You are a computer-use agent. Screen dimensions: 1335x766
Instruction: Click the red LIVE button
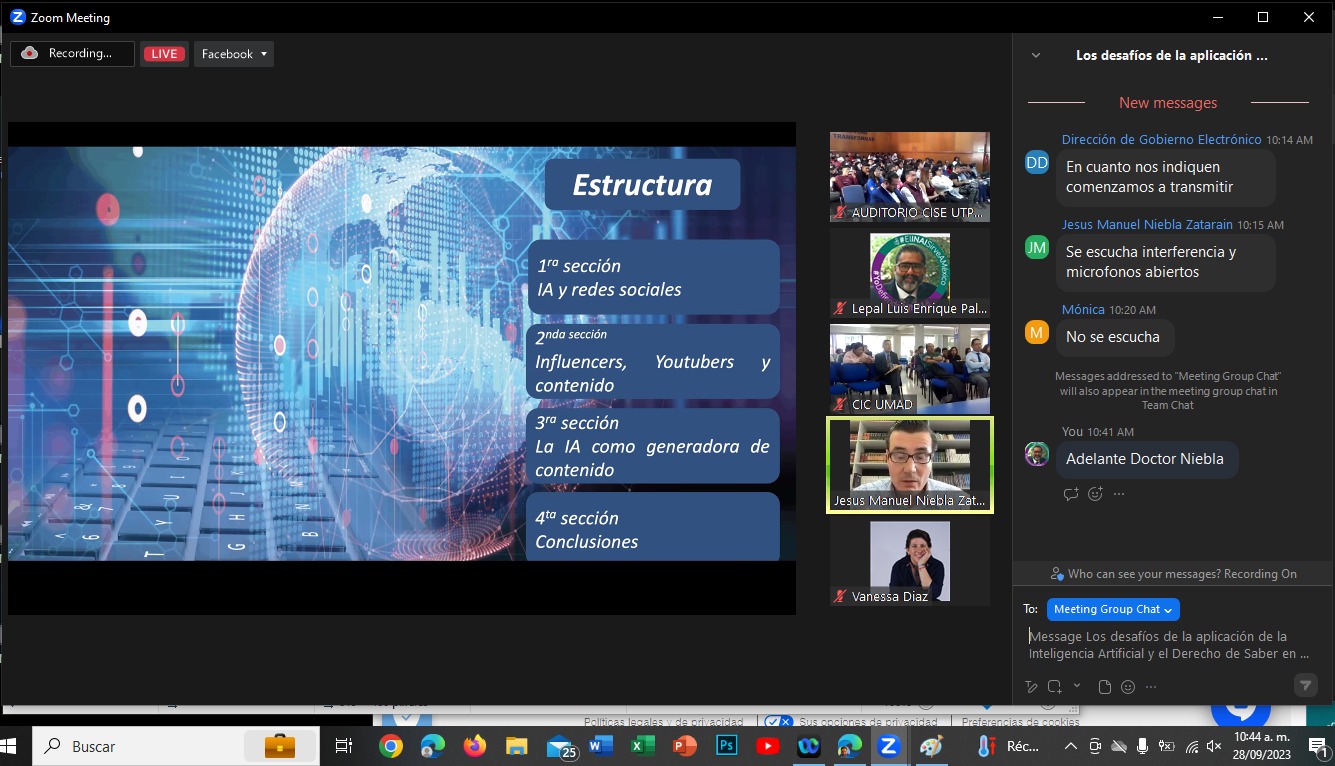click(164, 54)
